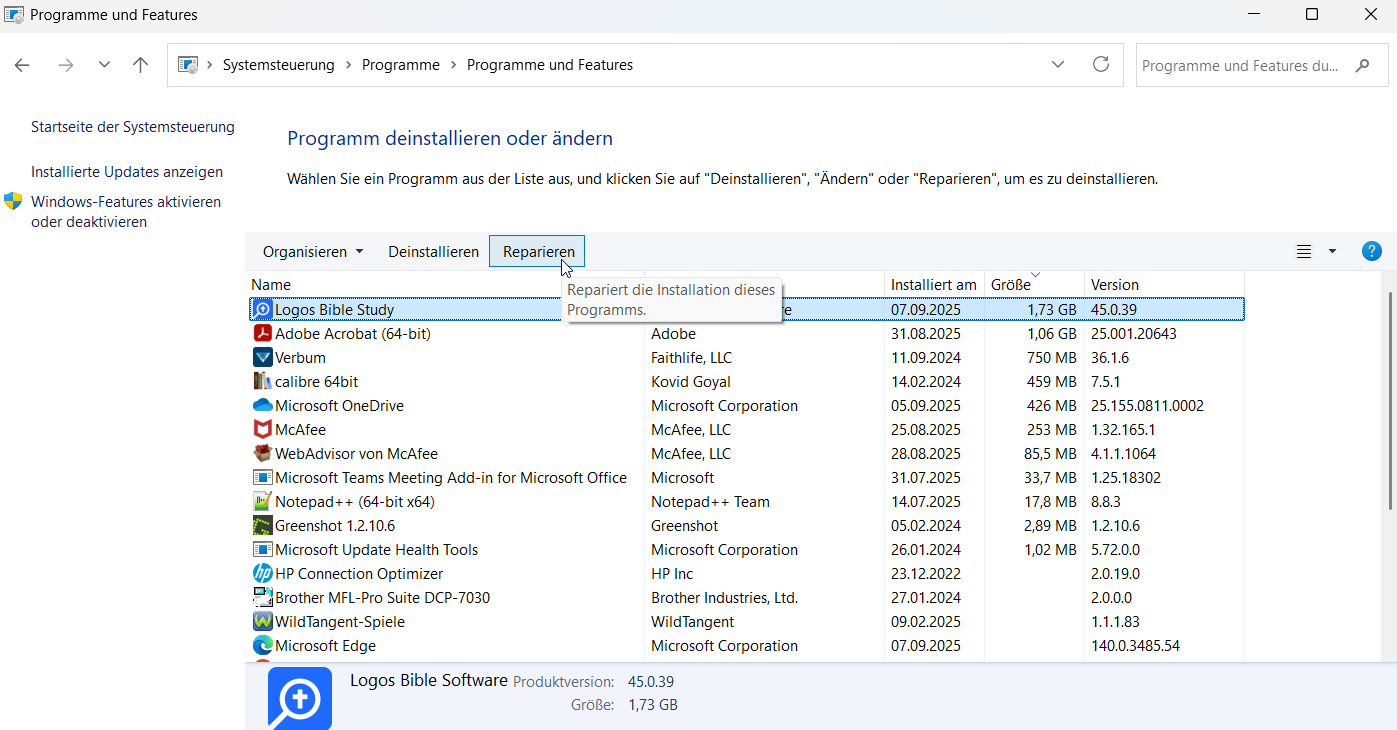Expand chevron after Systemsteuerung breadcrumb
This screenshot has width=1397, height=730.
[348, 65]
